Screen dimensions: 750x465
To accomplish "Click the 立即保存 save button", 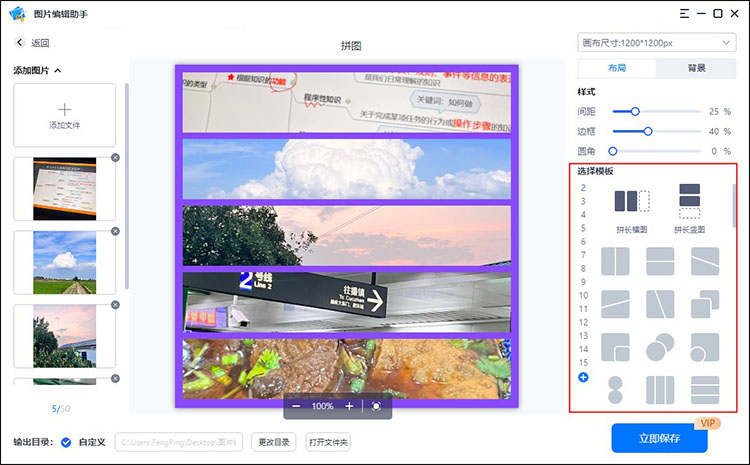I will point(659,438).
